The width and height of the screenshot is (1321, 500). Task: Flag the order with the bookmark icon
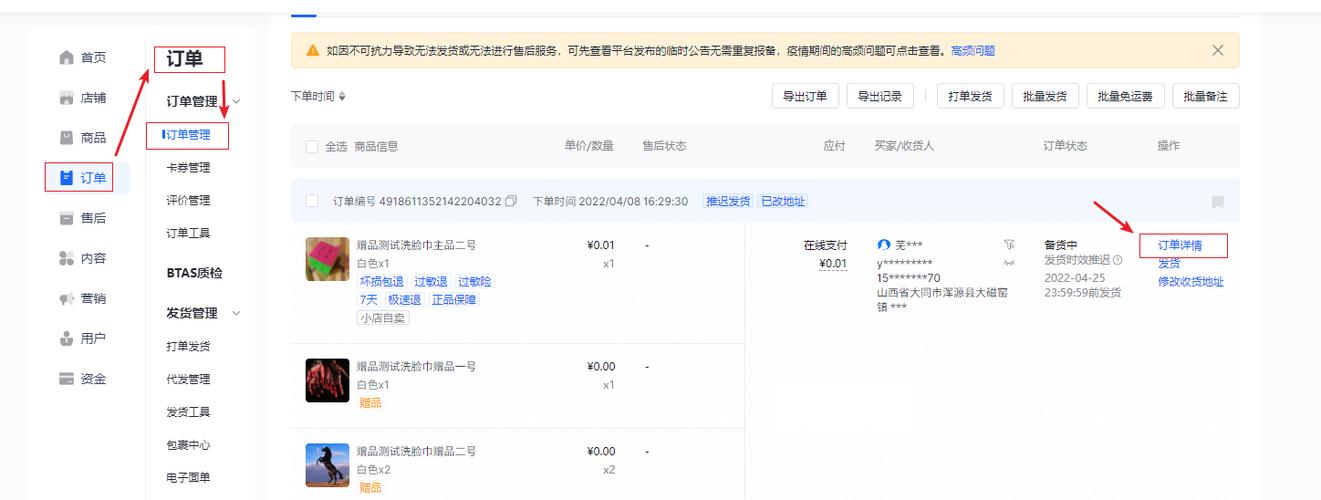[1217, 202]
